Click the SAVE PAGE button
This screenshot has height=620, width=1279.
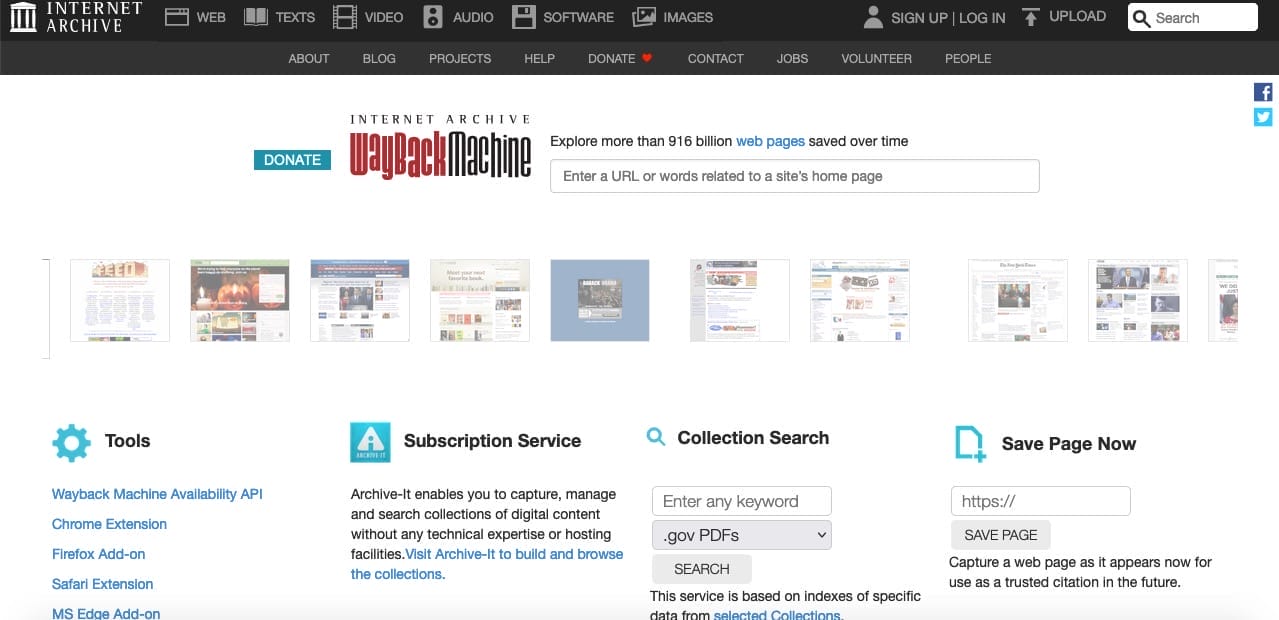point(1000,535)
